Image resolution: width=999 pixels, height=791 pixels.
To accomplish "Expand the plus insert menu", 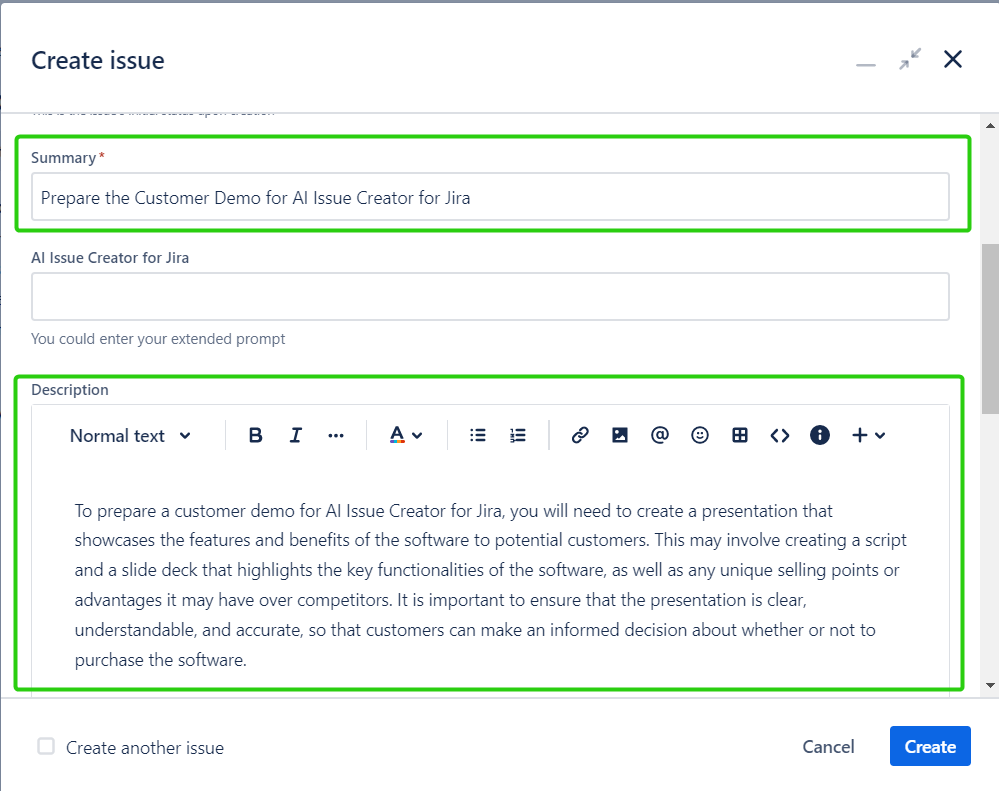I will click(868, 435).
